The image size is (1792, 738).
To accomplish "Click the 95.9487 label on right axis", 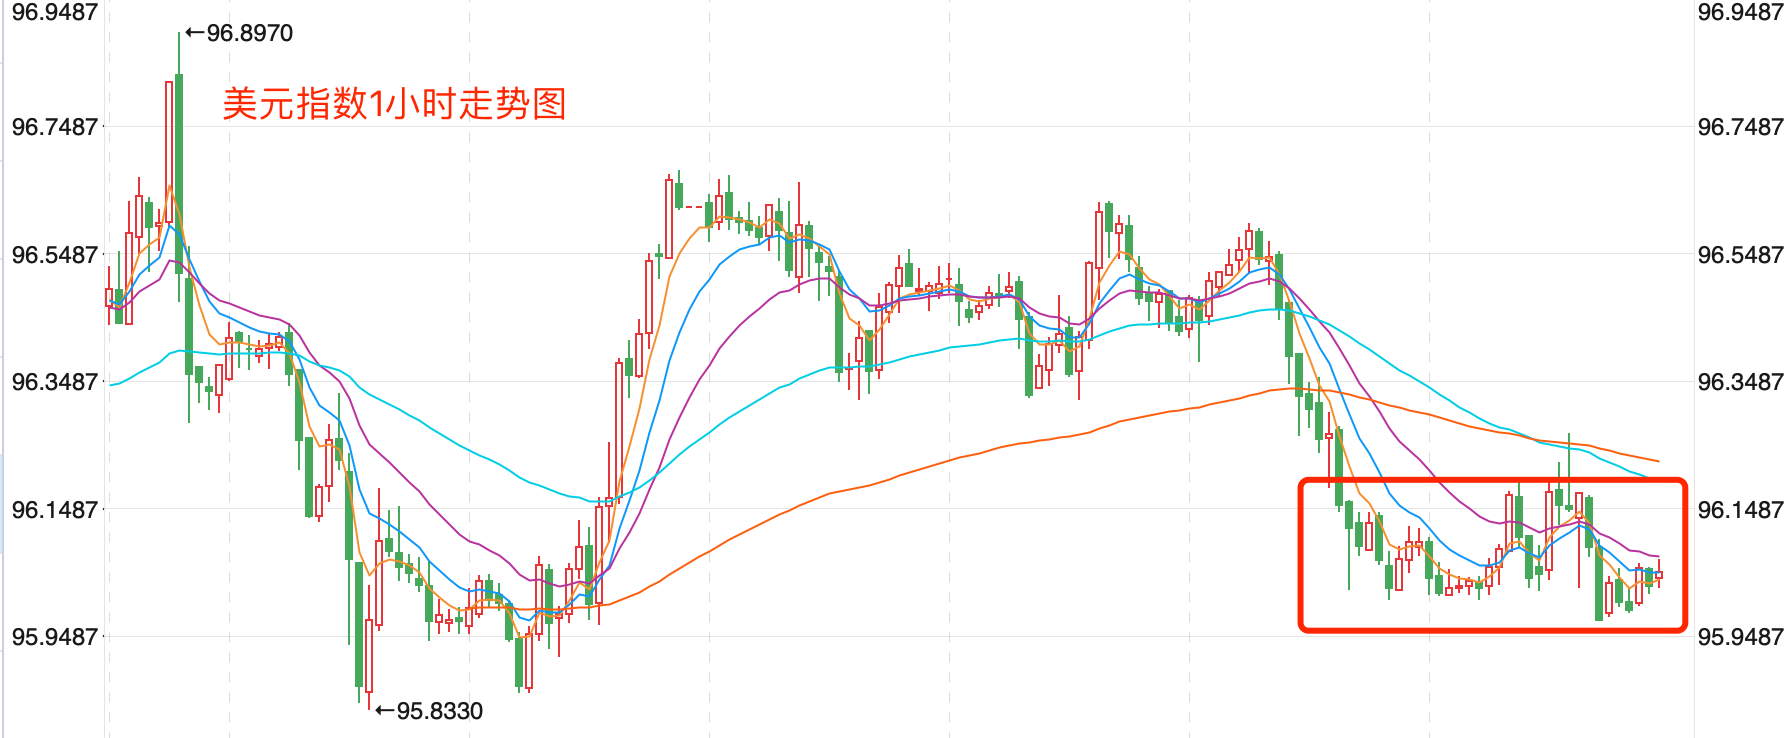I will [1740, 637].
